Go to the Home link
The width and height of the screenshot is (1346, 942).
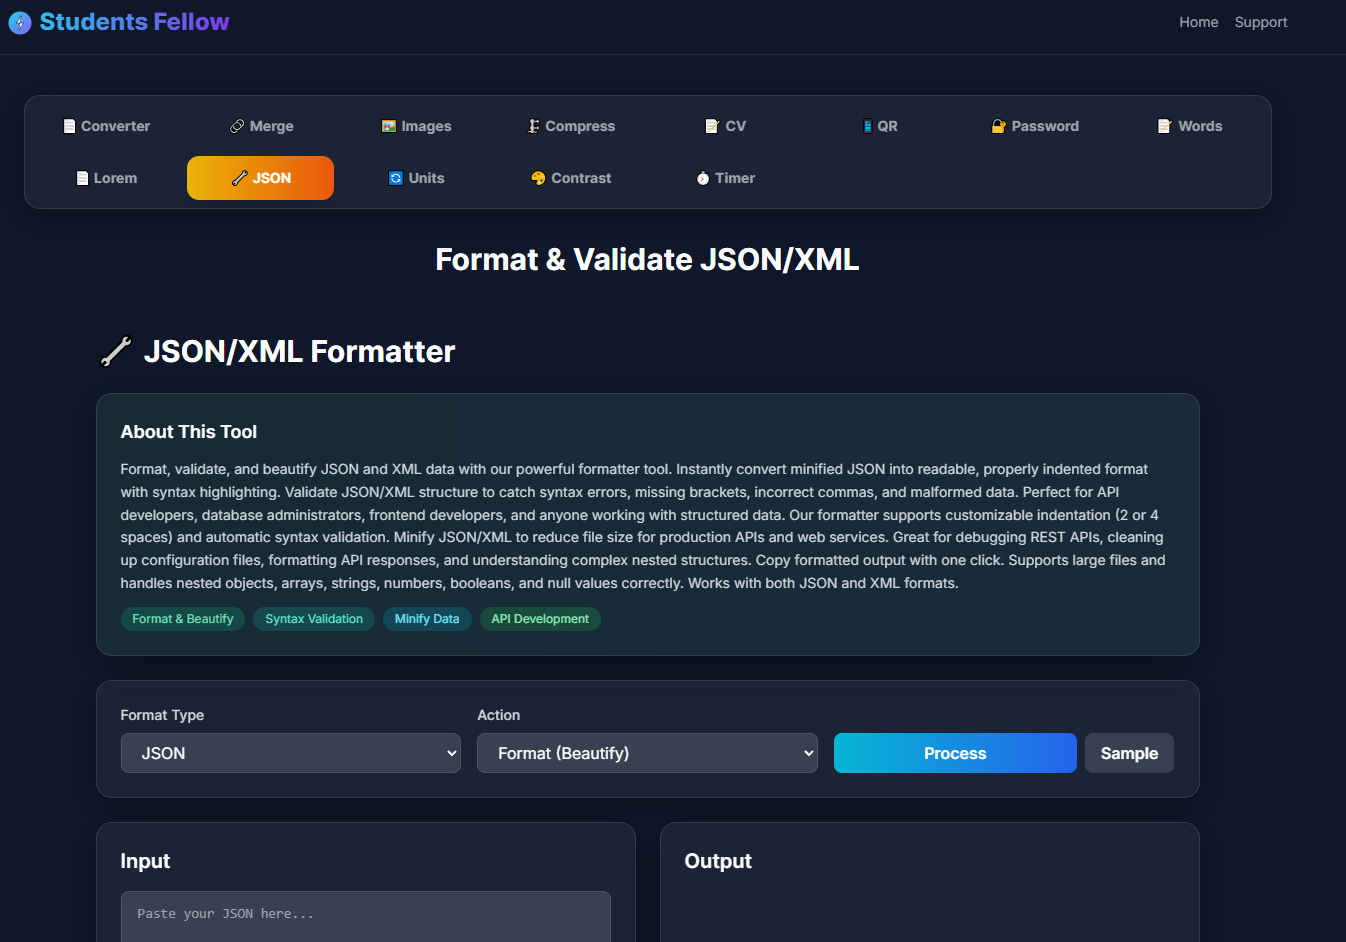coord(1198,22)
